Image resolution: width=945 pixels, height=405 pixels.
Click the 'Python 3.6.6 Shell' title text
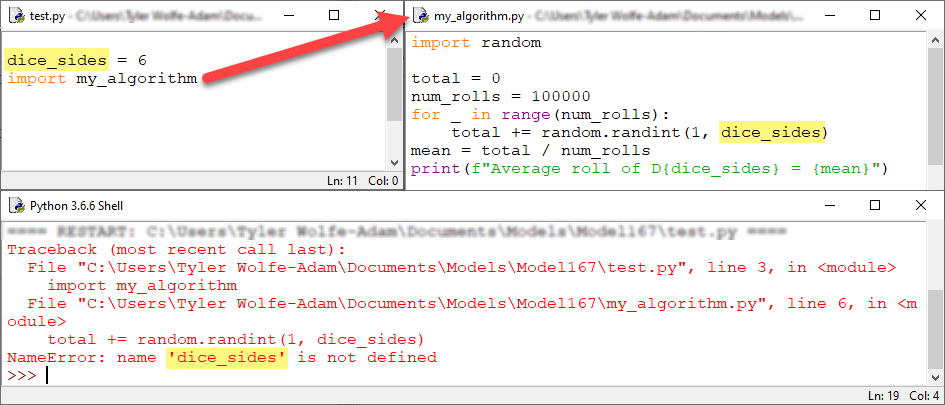click(x=77, y=206)
